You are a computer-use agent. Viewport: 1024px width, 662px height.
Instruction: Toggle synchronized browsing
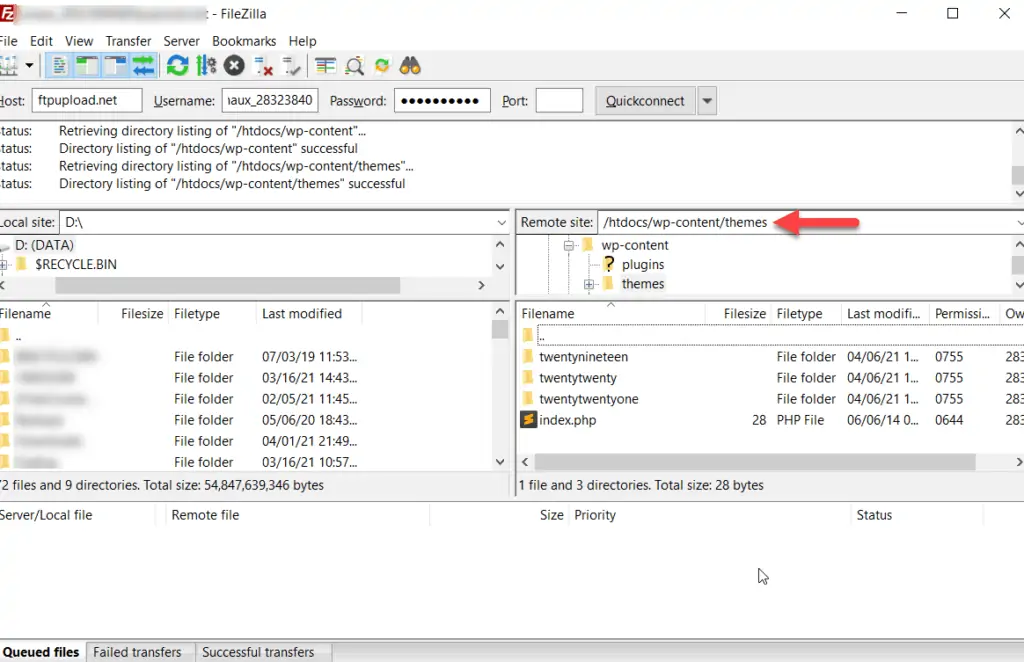(x=382, y=65)
